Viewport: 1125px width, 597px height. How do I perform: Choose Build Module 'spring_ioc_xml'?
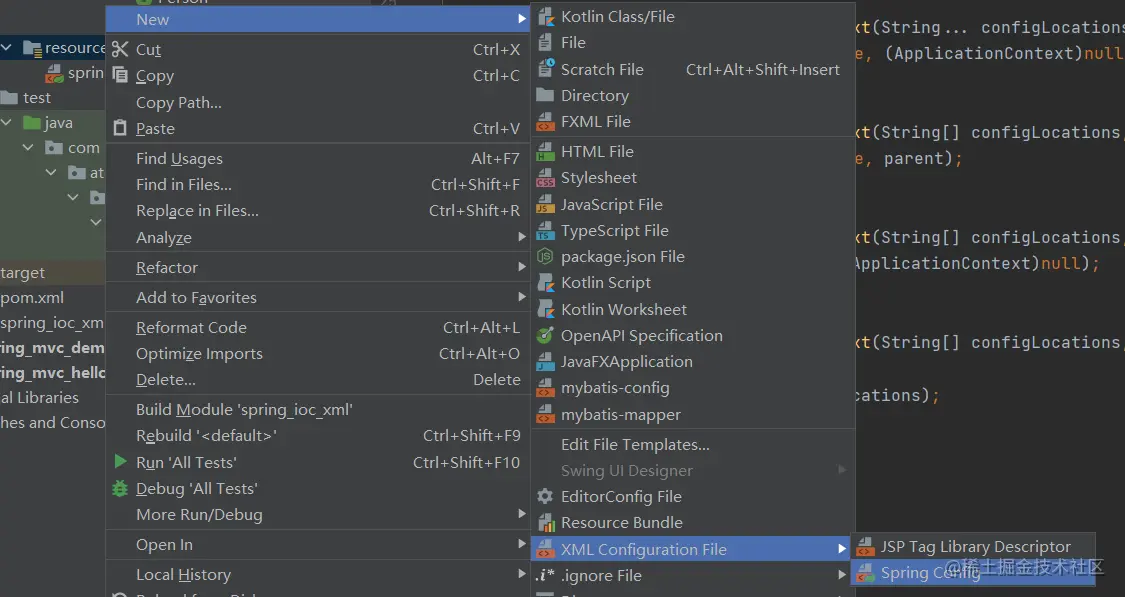244,410
